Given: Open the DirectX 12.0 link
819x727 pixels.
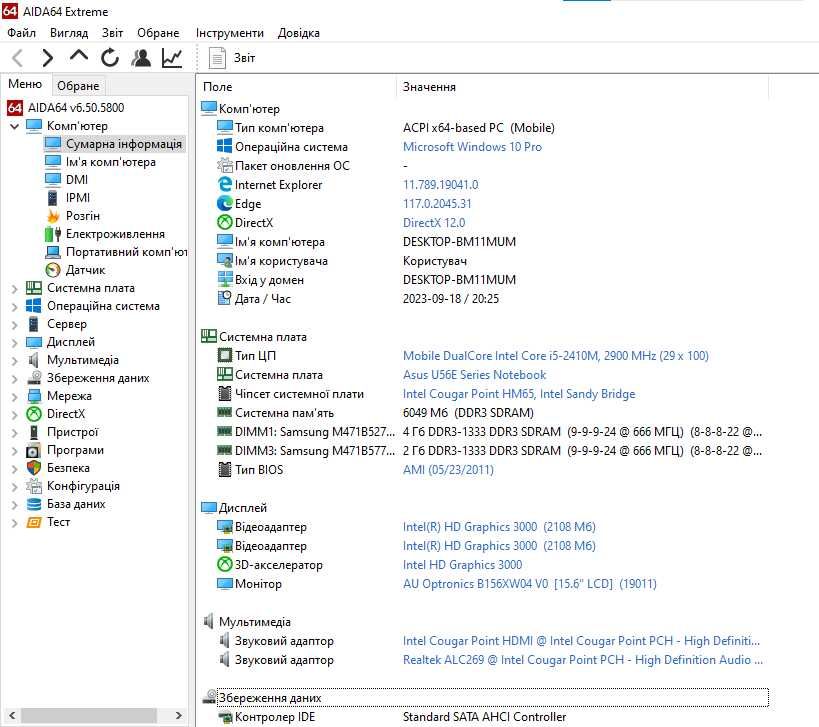Looking at the screenshot, I should click(x=434, y=223).
